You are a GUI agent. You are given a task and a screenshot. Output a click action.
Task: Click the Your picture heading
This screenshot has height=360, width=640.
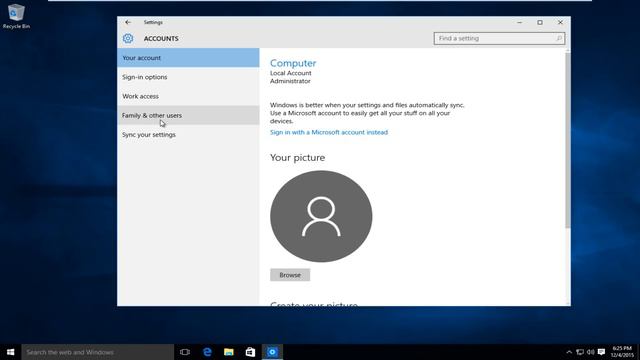(x=298, y=157)
